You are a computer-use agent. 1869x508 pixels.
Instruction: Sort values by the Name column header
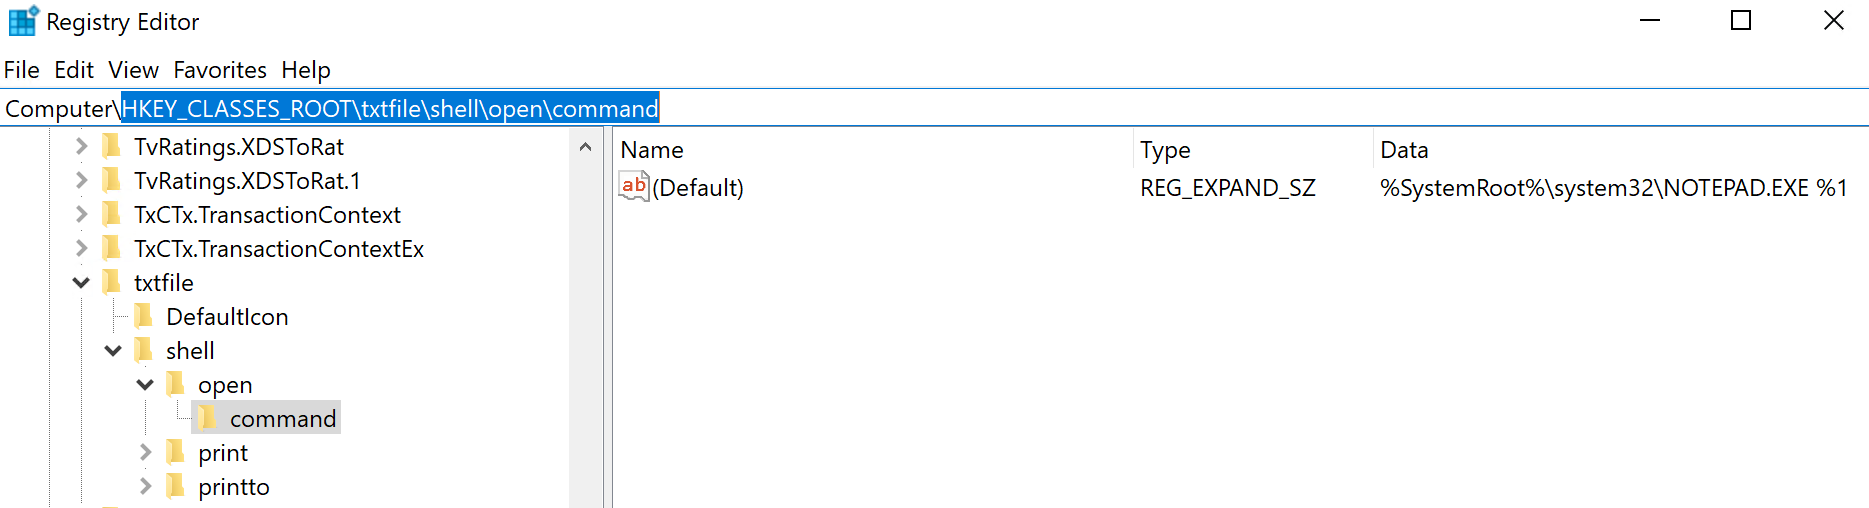coord(652,150)
